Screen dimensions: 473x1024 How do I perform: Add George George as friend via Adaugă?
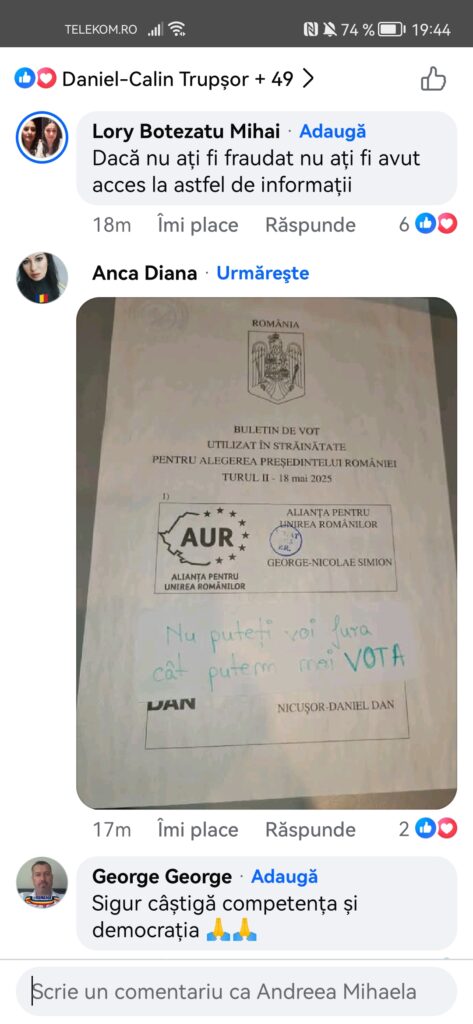284,876
